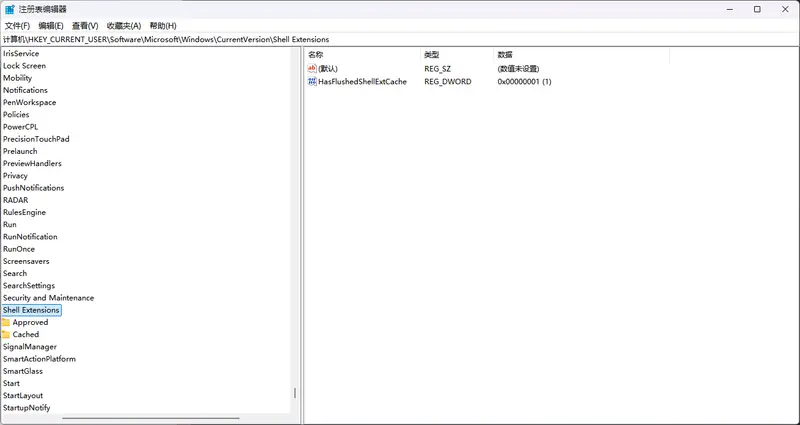Select the RunOnce key
800x425 pixels.
tap(19, 249)
